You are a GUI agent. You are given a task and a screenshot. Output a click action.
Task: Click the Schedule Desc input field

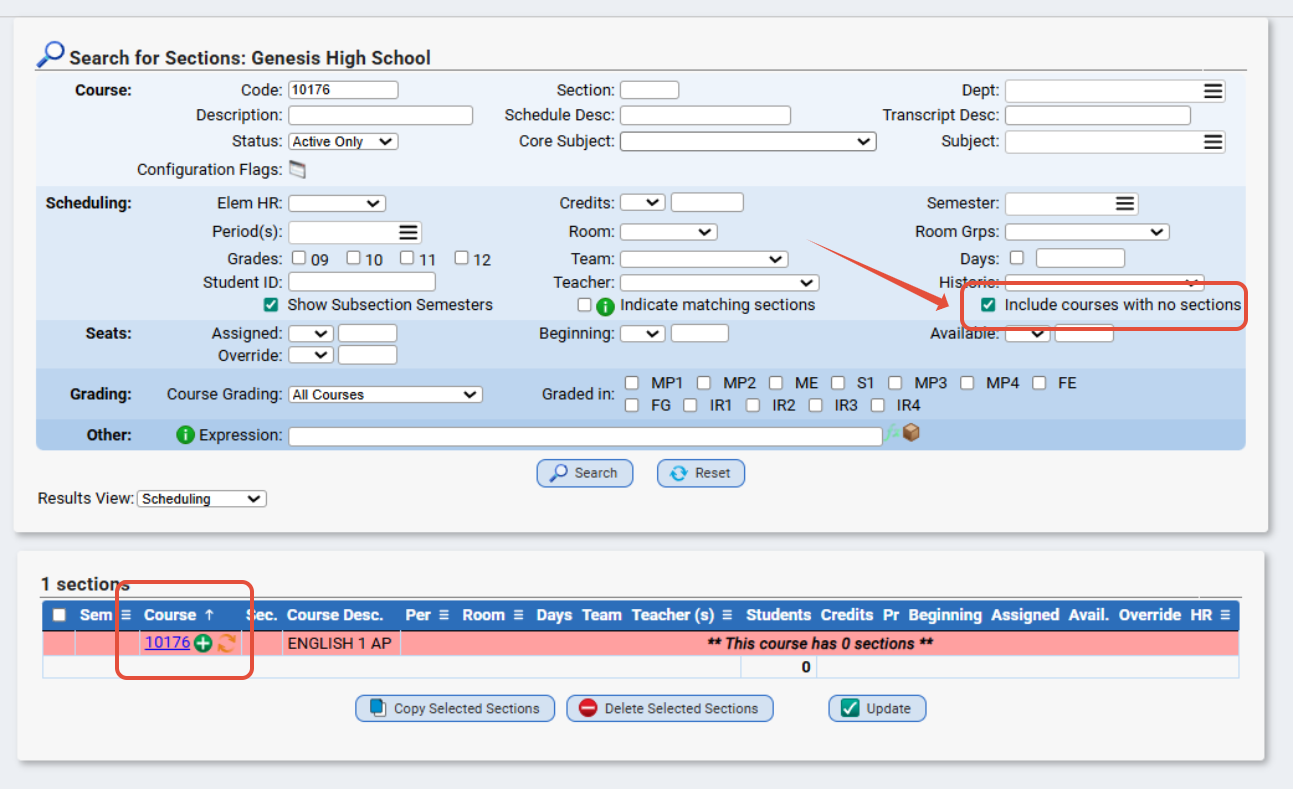click(x=705, y=116)
